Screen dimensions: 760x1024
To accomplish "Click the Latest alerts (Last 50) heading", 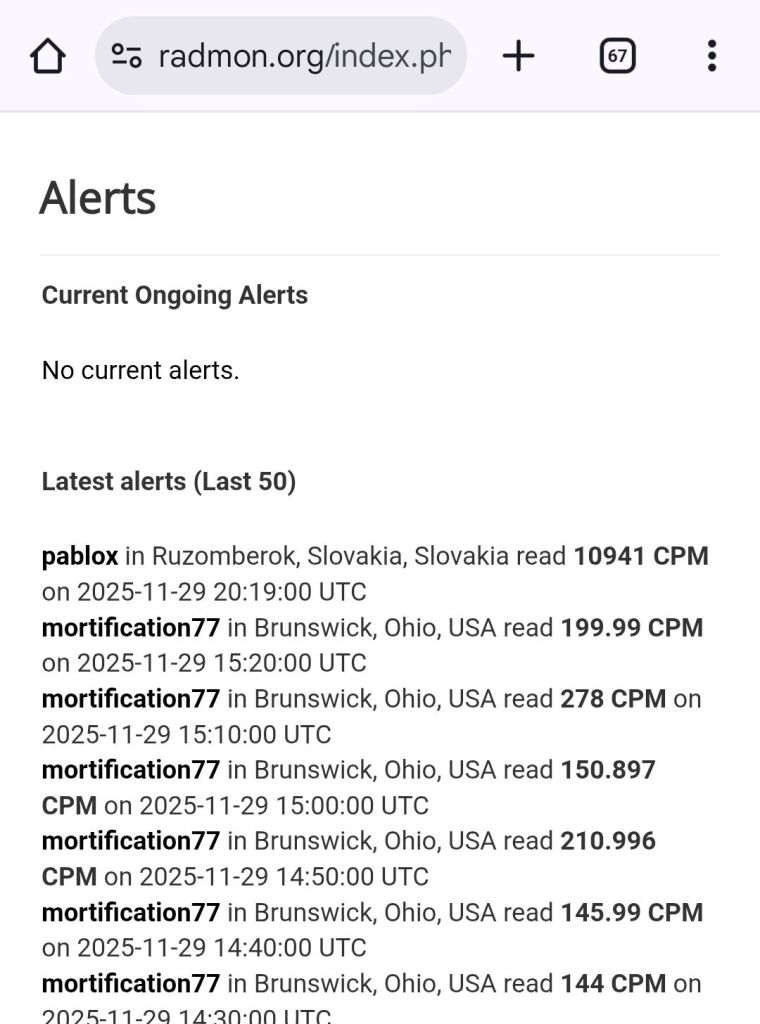I will 169,482.
